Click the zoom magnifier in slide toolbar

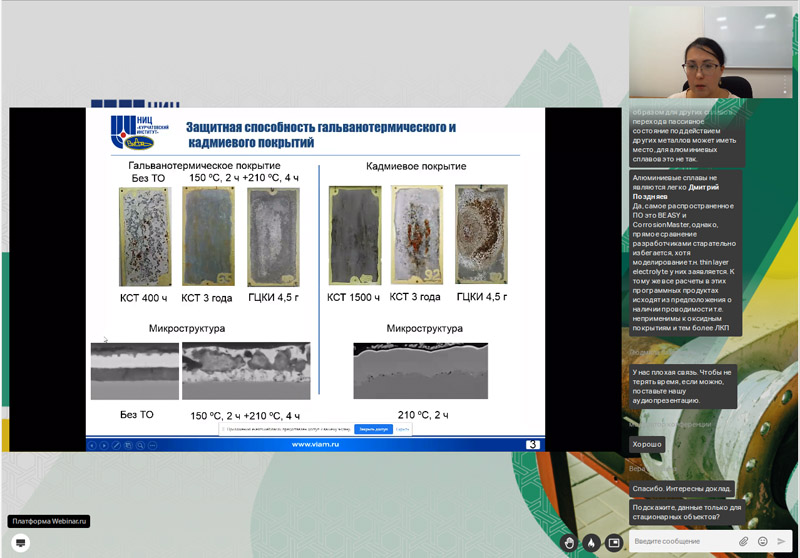tap(139, 445)
